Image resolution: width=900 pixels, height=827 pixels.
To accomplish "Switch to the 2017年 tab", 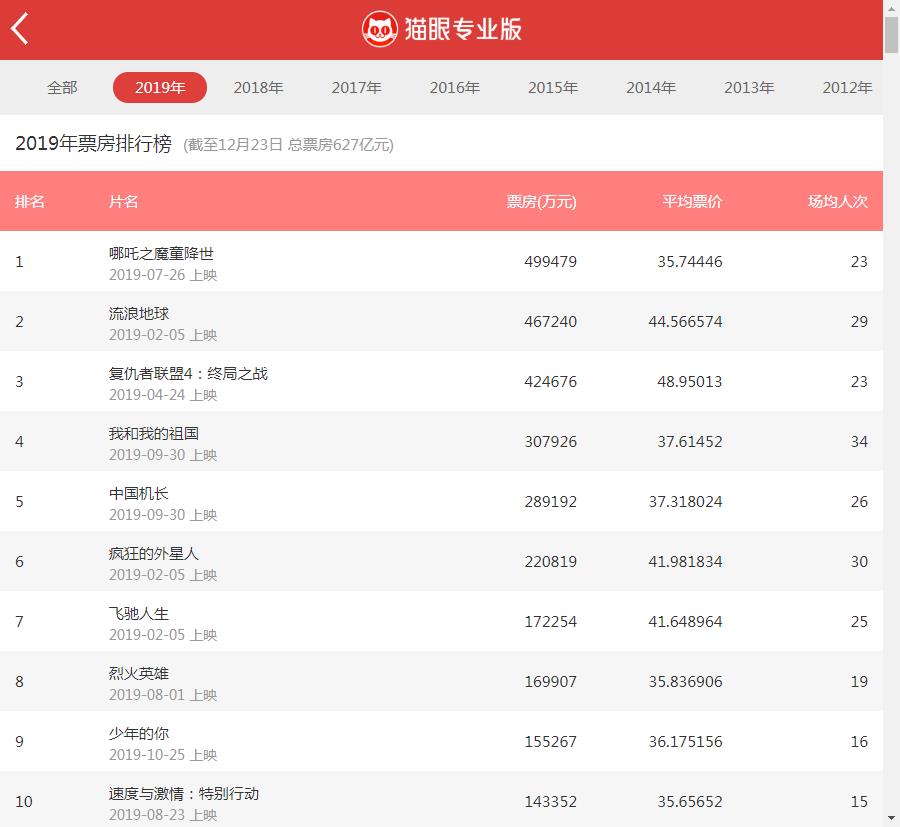I will pos(356,88).
